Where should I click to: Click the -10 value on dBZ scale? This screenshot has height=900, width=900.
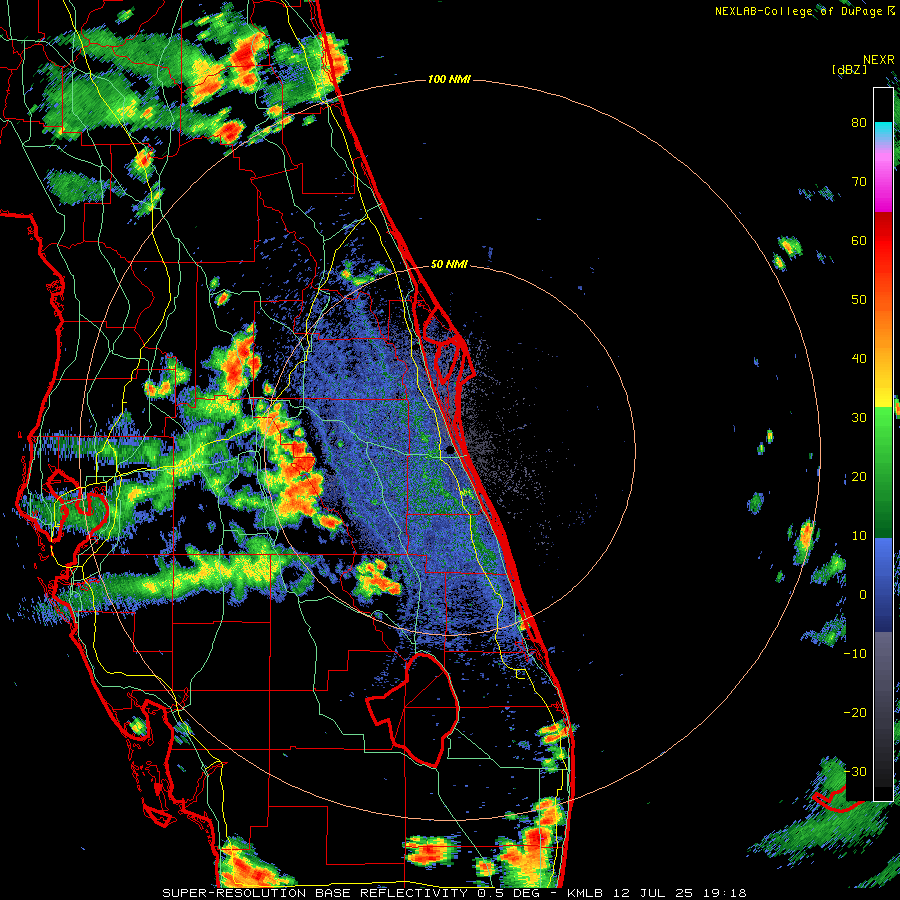coord(855,653)
